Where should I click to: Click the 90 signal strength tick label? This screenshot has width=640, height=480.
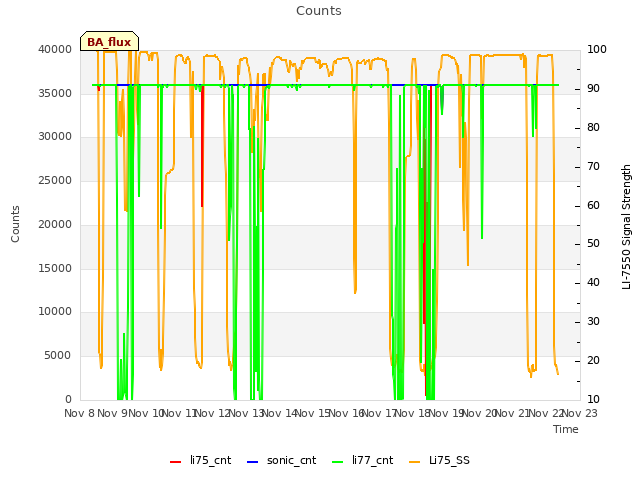coord(593,89)
